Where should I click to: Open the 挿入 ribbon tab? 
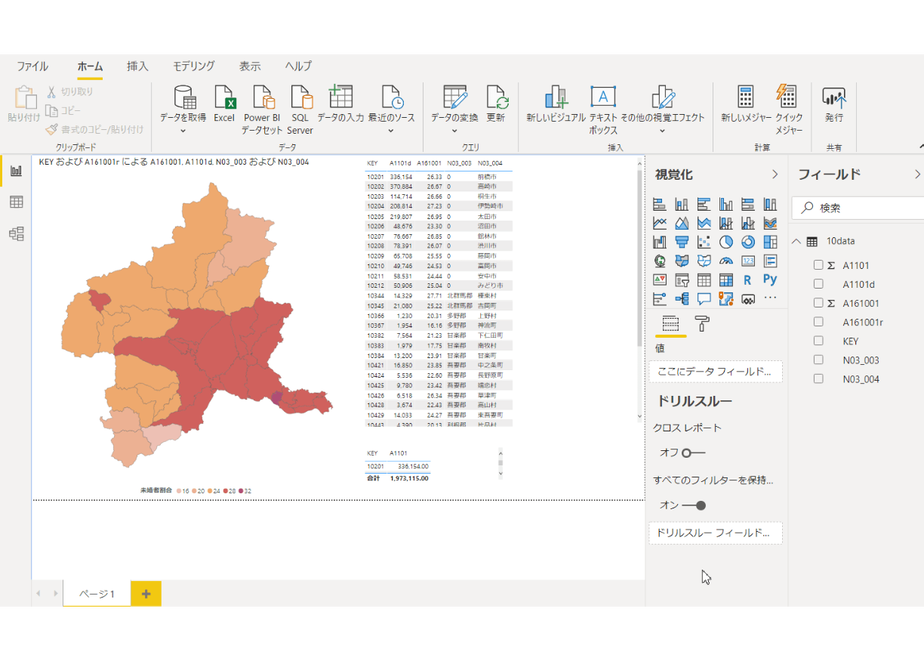(137, 66)
